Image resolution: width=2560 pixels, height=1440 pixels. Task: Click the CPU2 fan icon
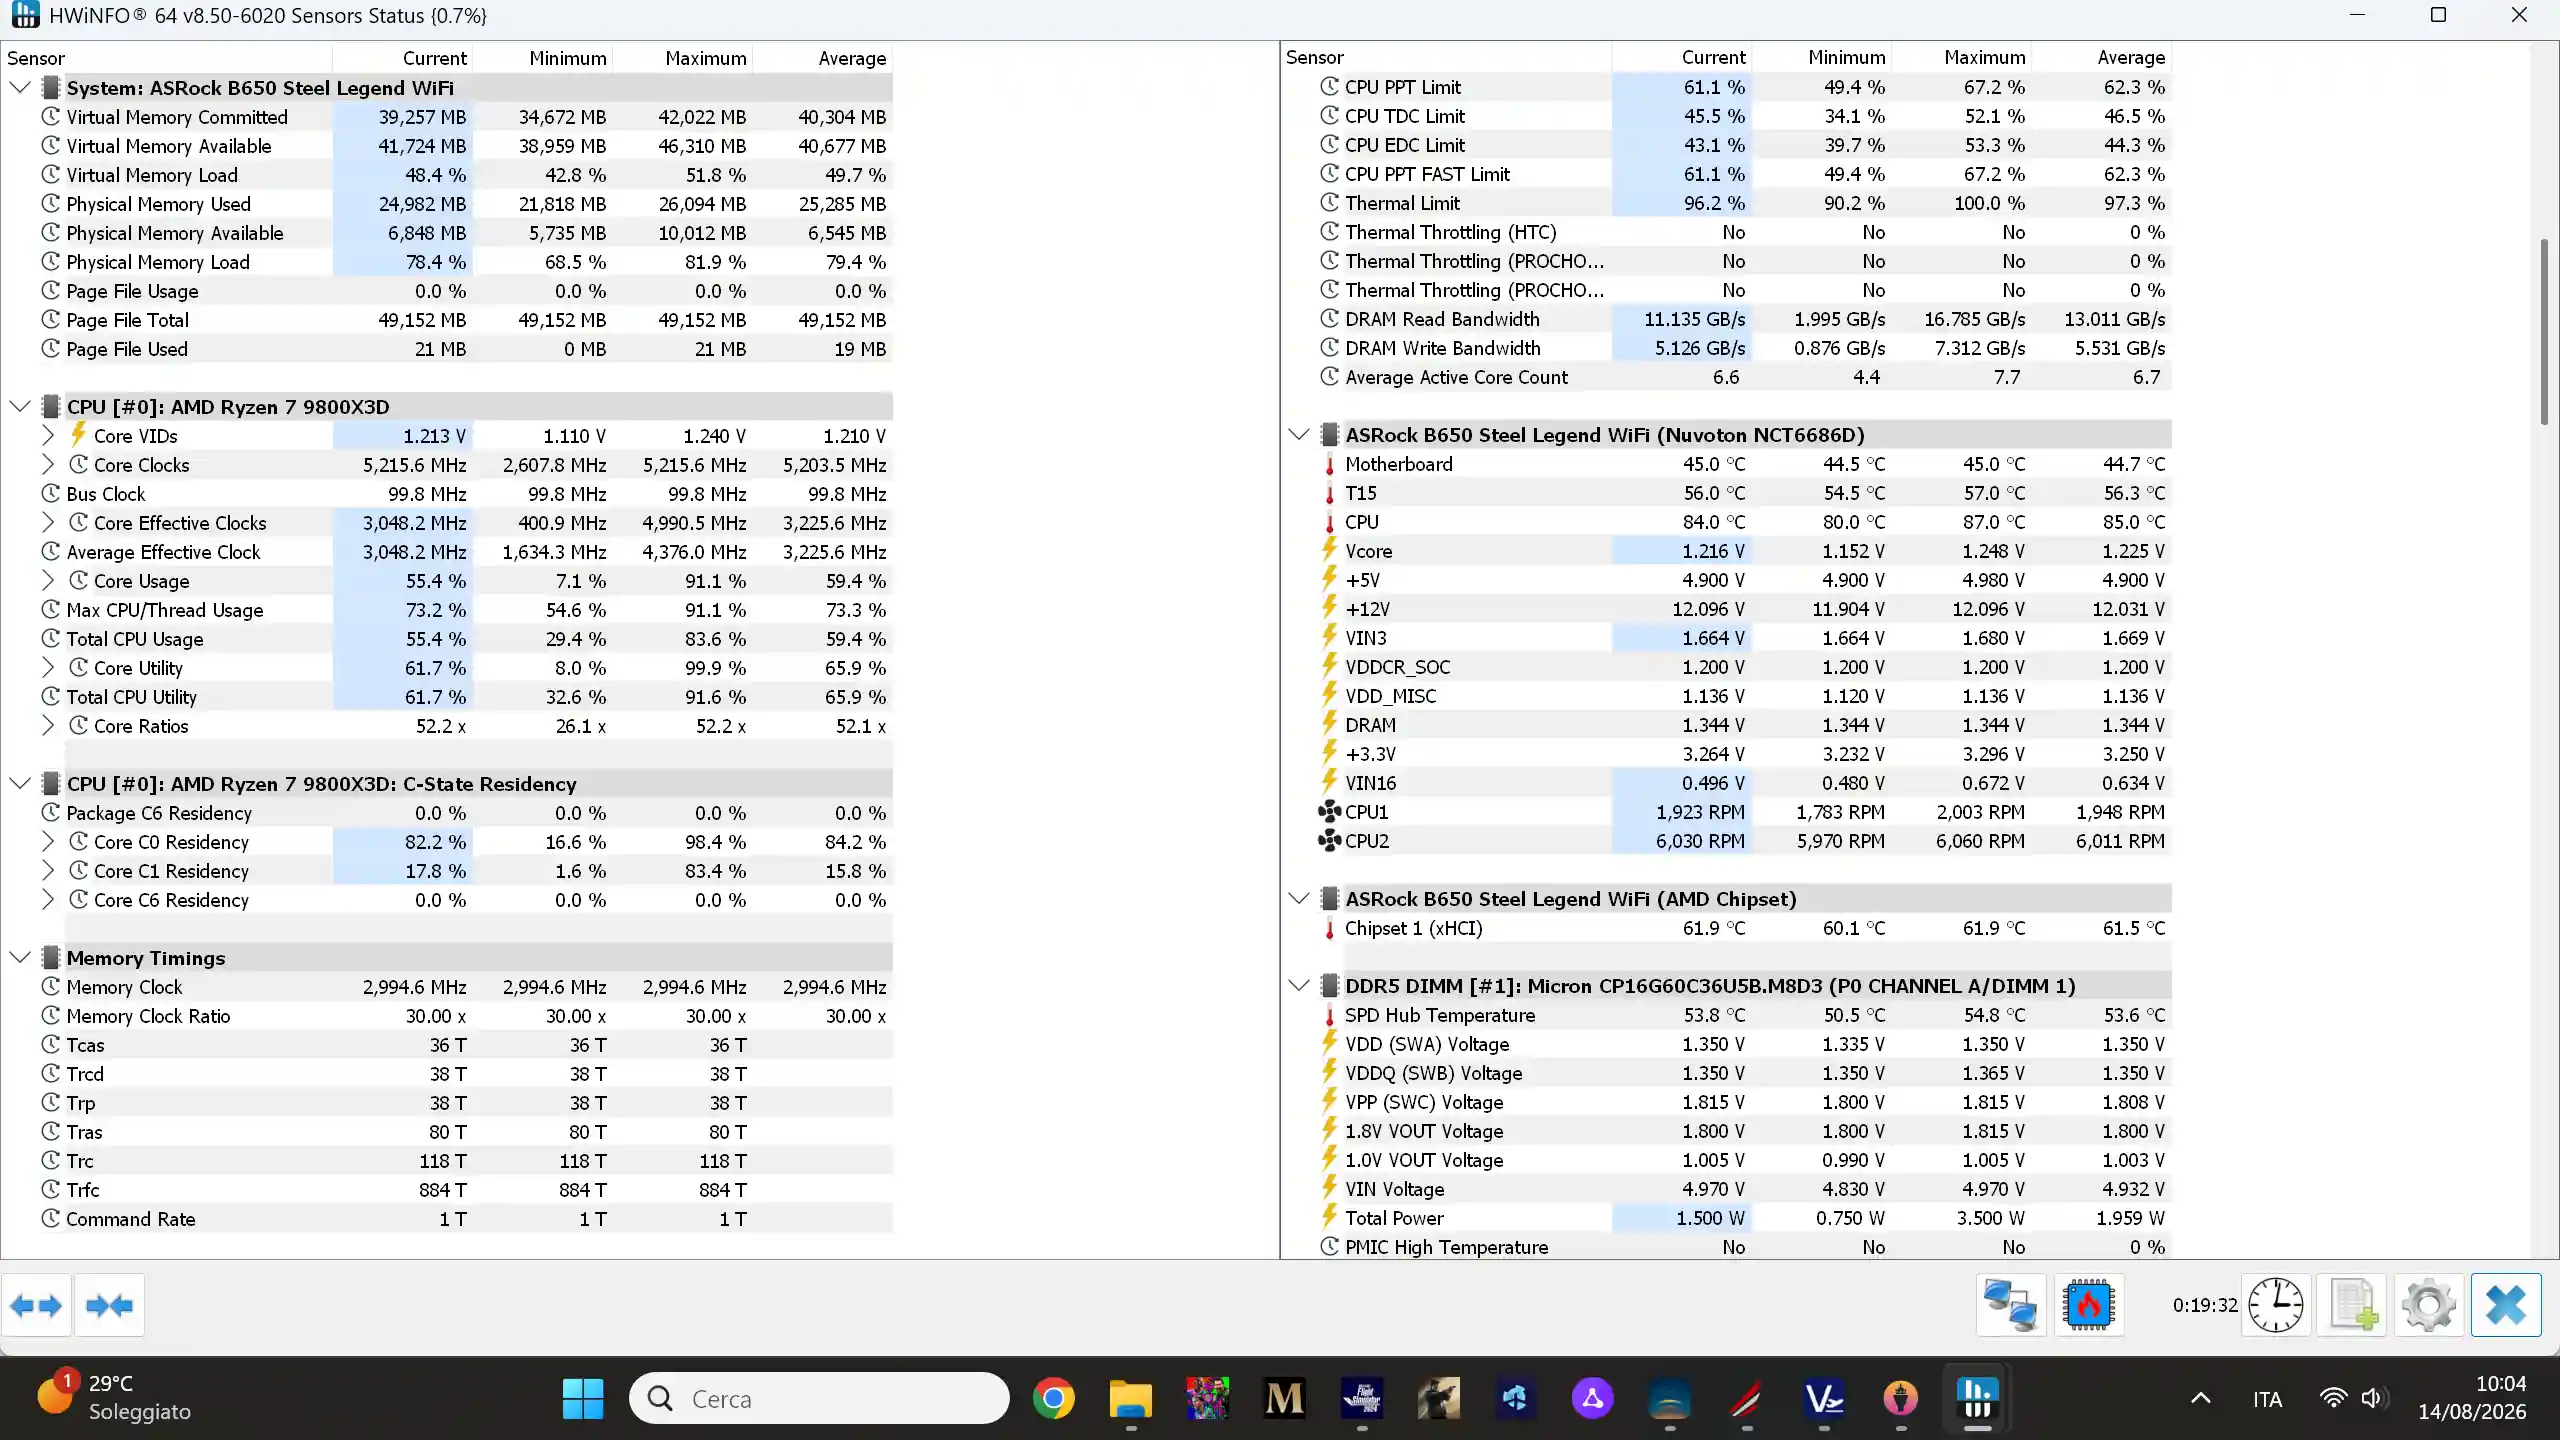(x=1329, y=841)
